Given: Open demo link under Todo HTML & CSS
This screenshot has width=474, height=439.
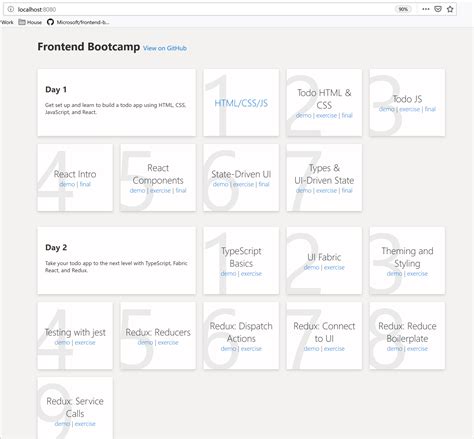Looking at the screenshot, I should 303,115.
